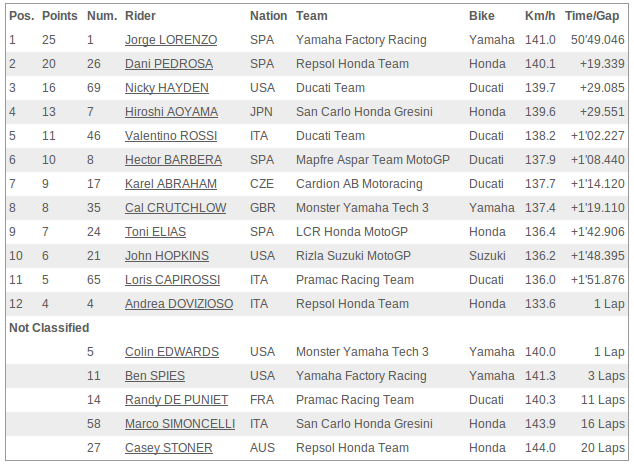Screen dimensions: 634x464
Task: Click Valentino ROSSI rider link
Action: pos(171,136)
